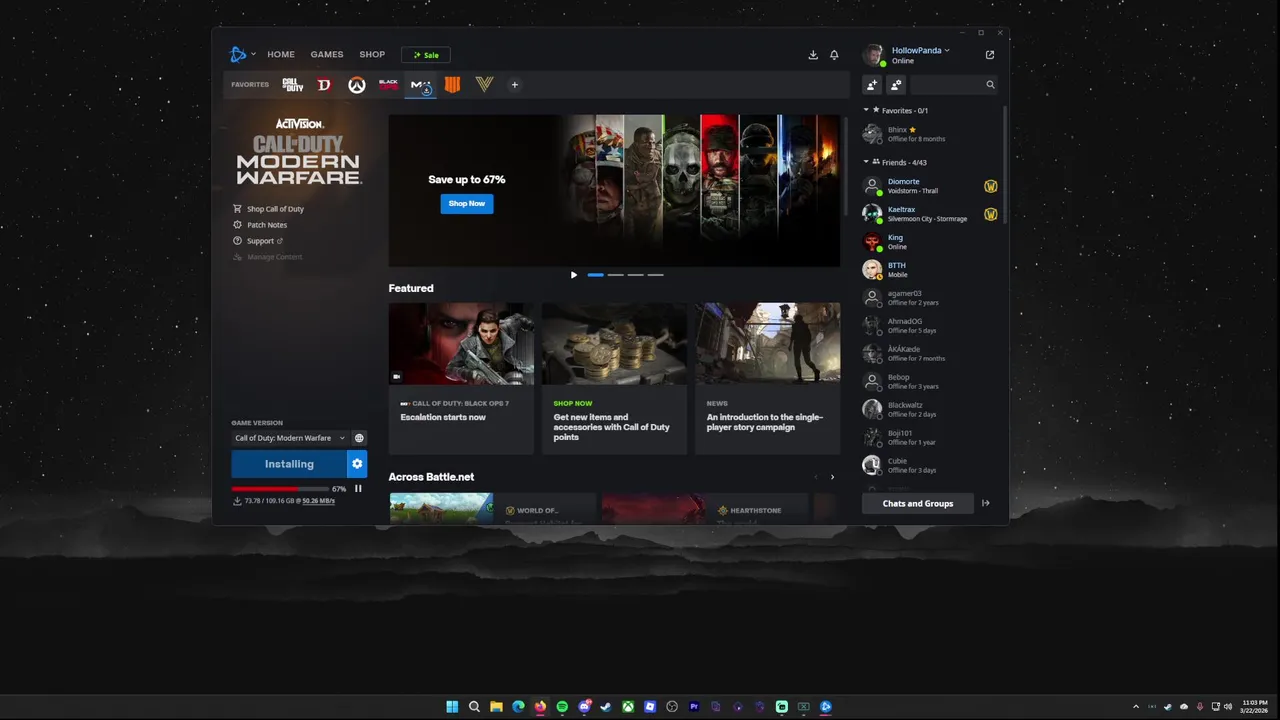Open the logo dropdown chevron
Viewport: 1280px width, 720px height.
coord(253,54)
